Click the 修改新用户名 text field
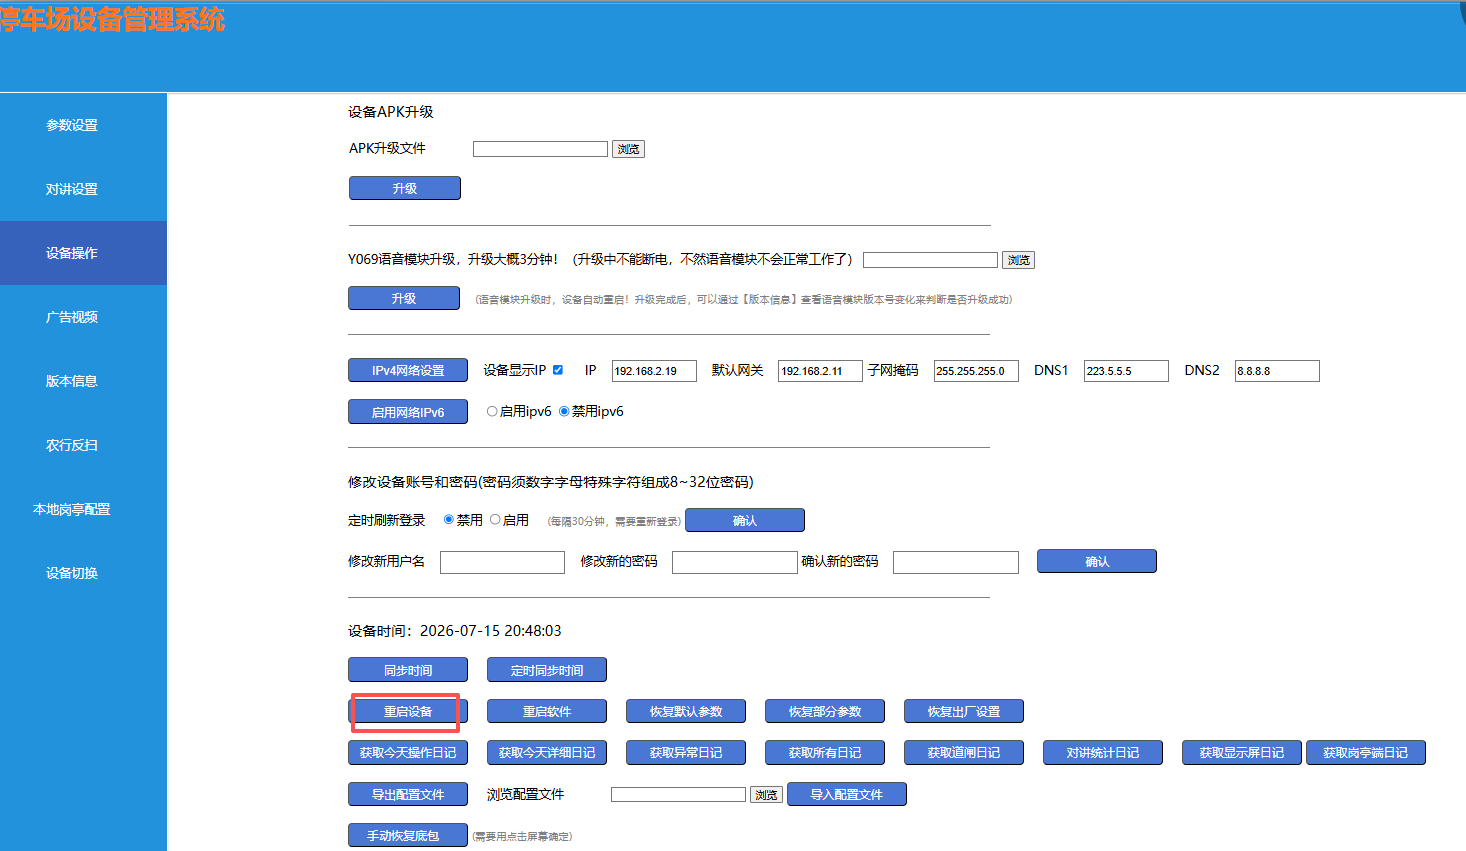The image size is (1466, 851). 502,562
